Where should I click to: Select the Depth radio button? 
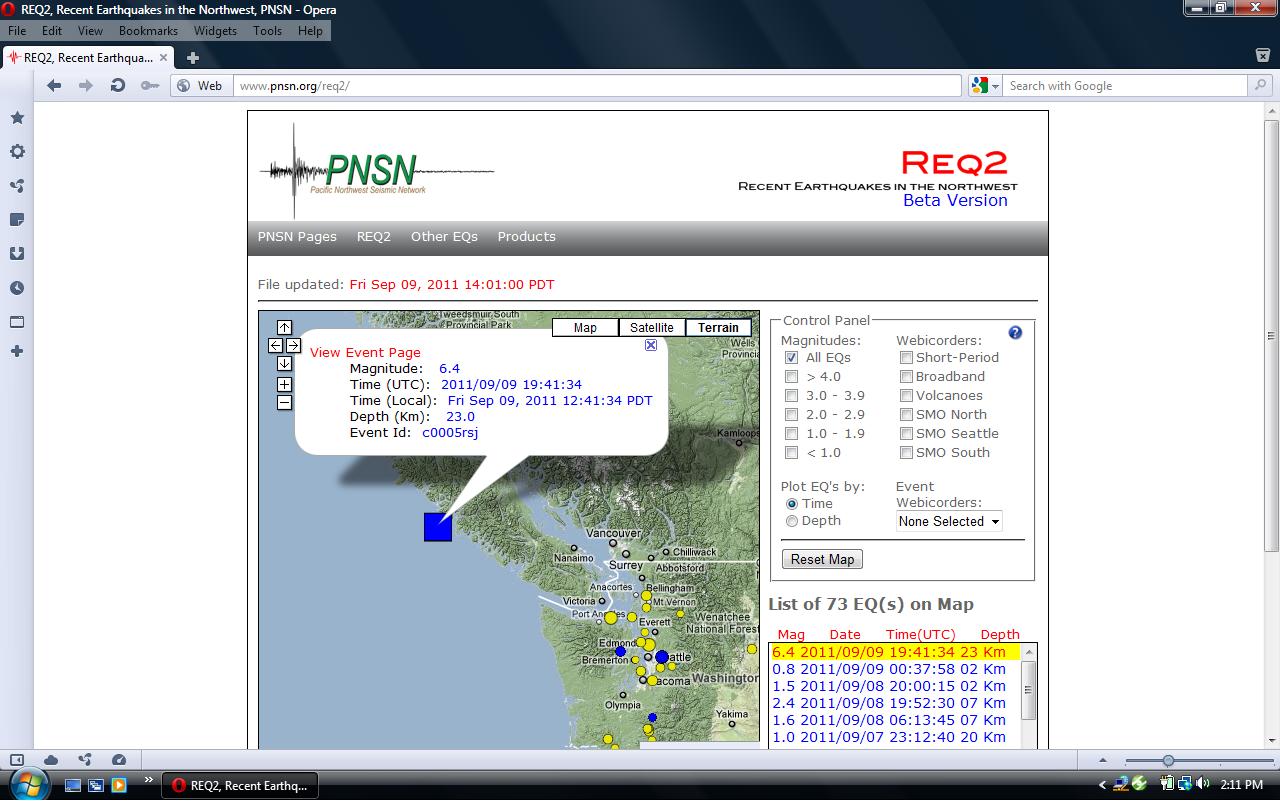792,521
